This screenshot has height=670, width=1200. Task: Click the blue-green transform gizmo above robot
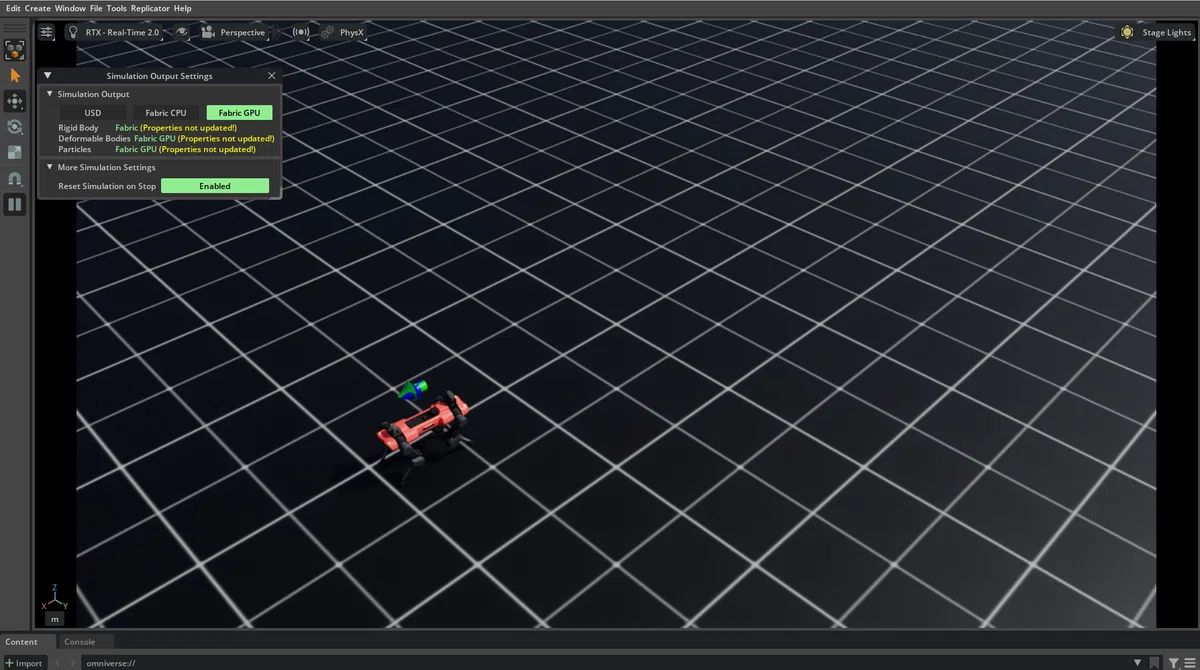412,389
